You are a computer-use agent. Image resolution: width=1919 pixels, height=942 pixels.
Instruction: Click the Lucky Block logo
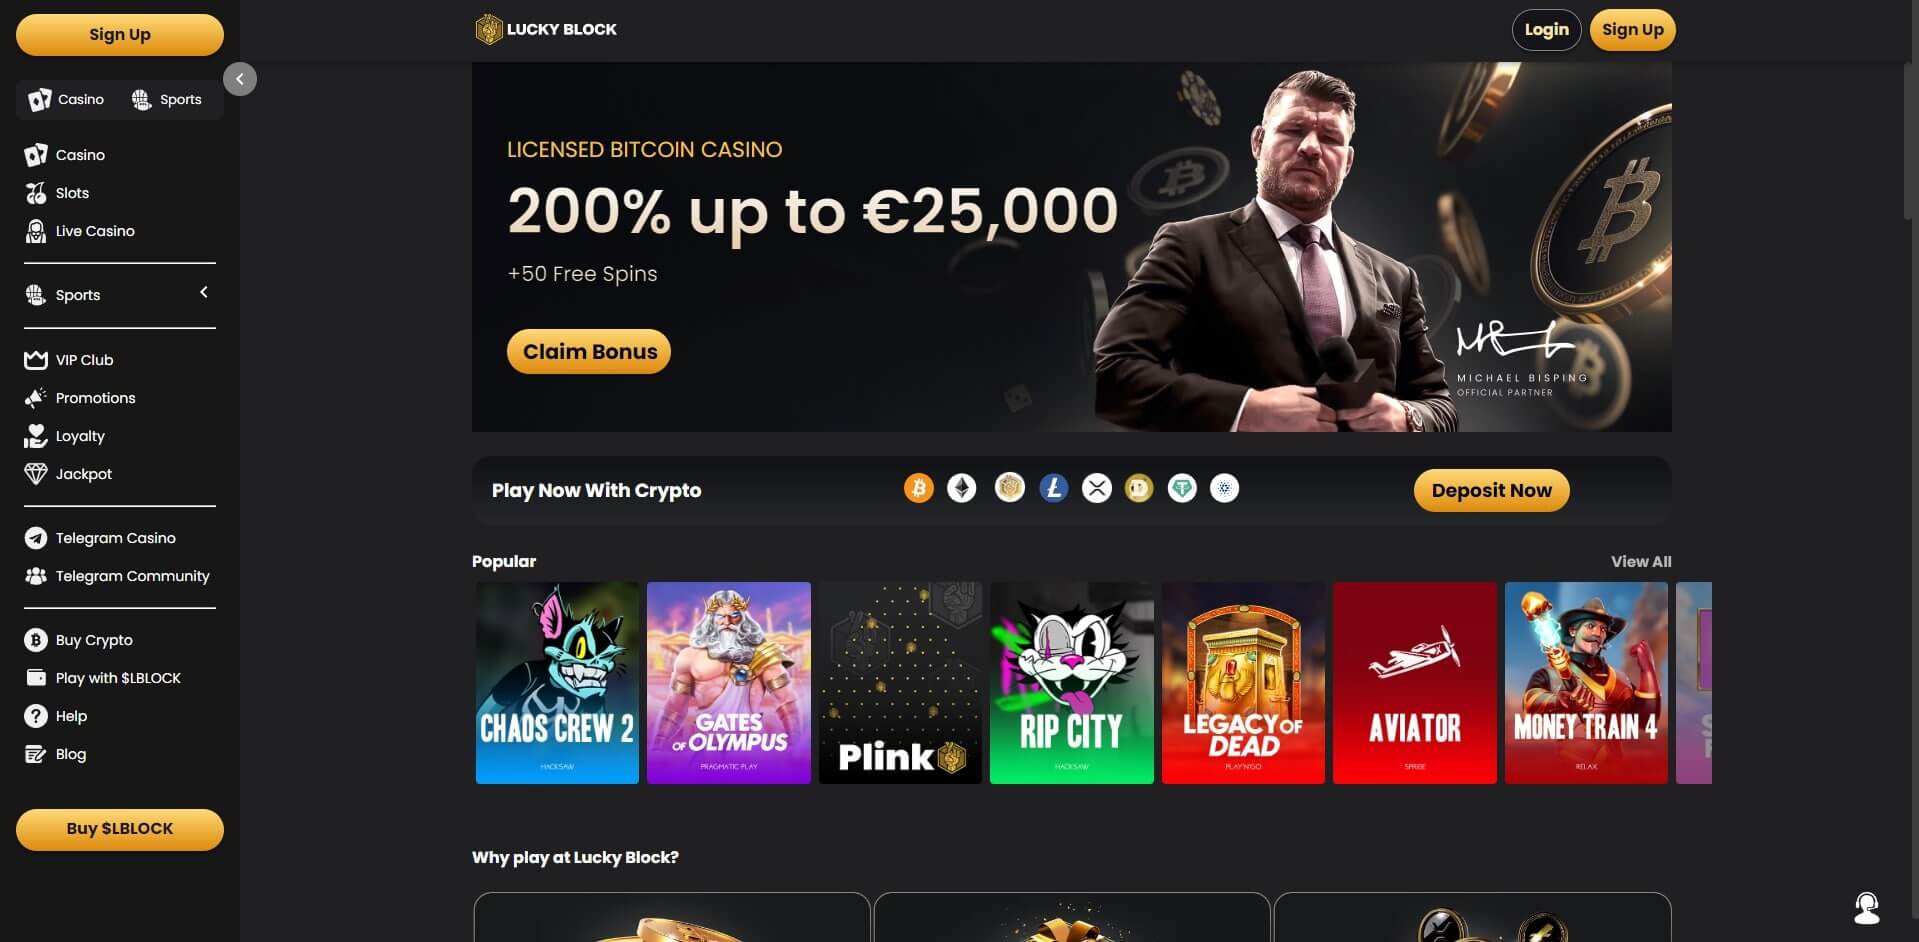[x=546, y=29]
